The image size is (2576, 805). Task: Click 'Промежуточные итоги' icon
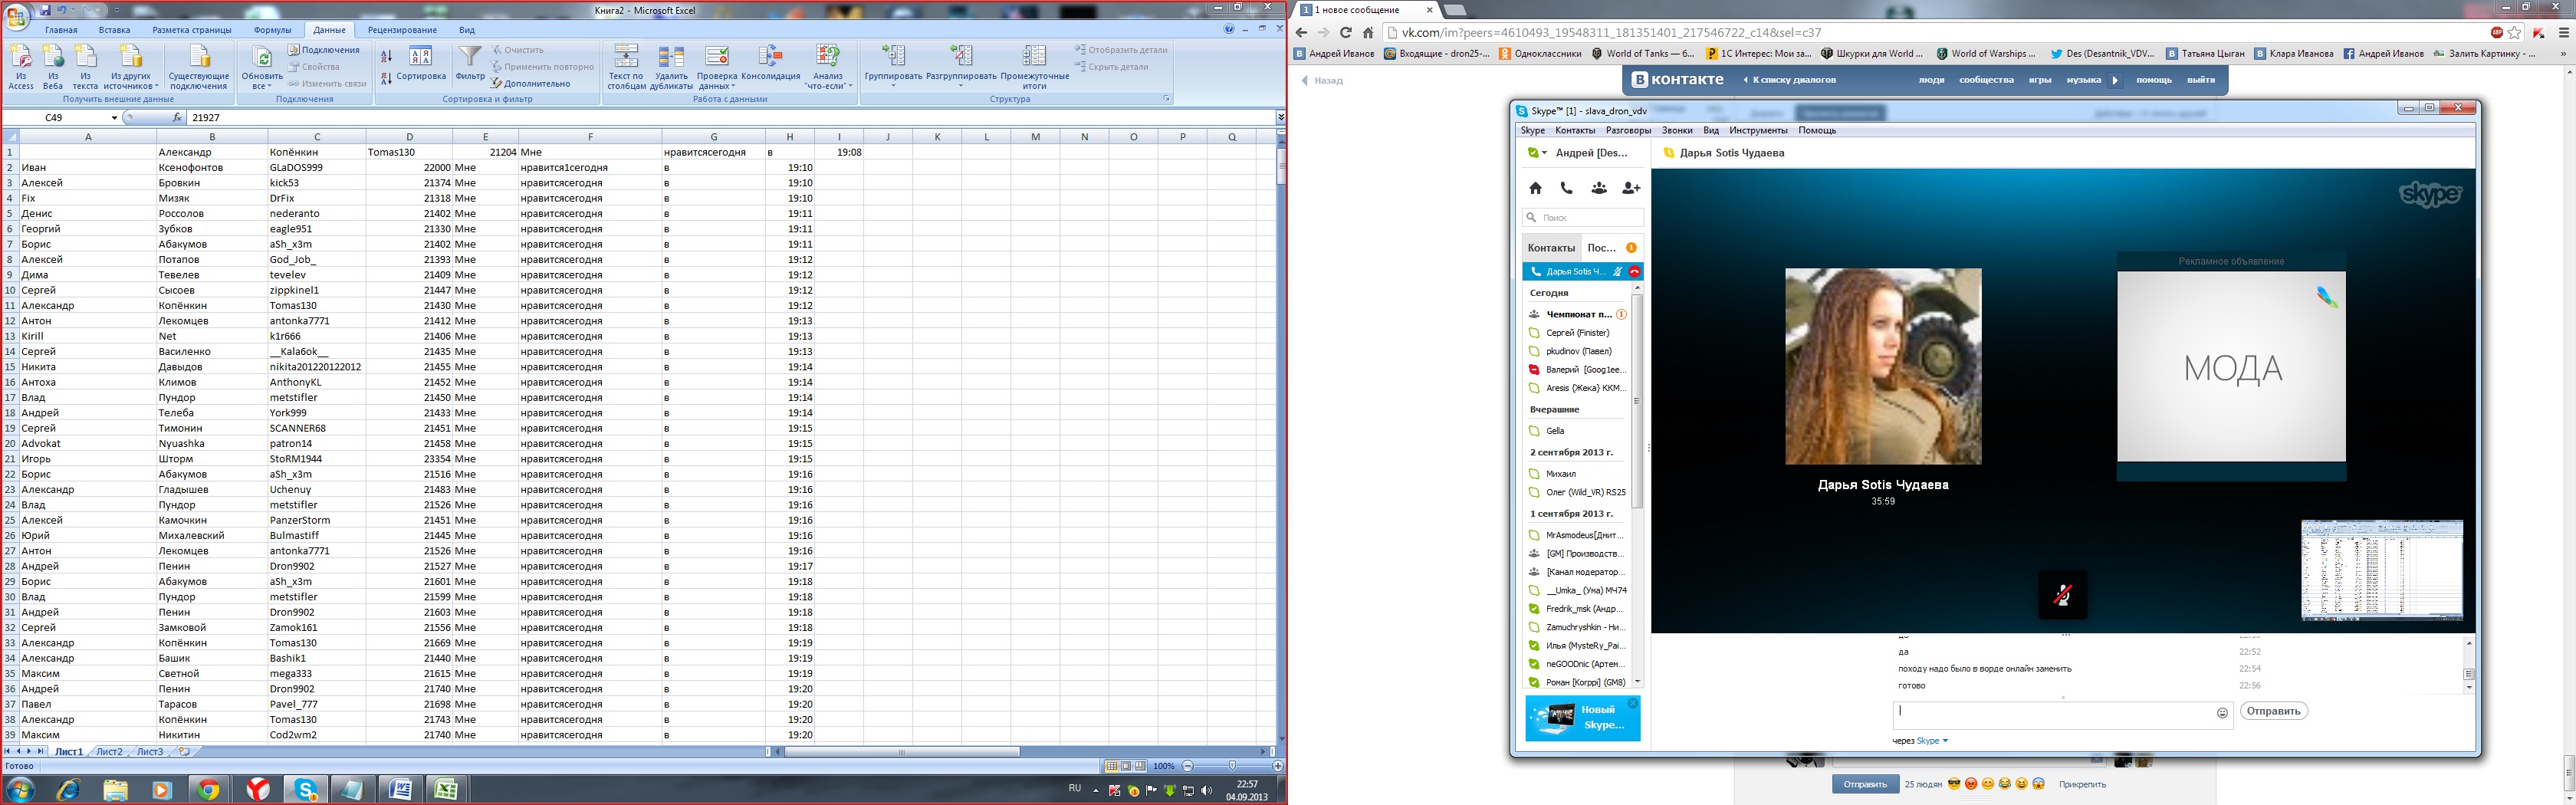(1034, 66)
